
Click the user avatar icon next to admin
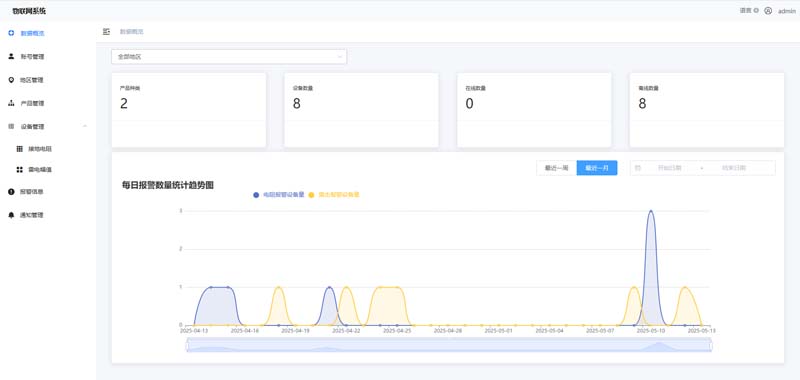(x=768, y=11)
